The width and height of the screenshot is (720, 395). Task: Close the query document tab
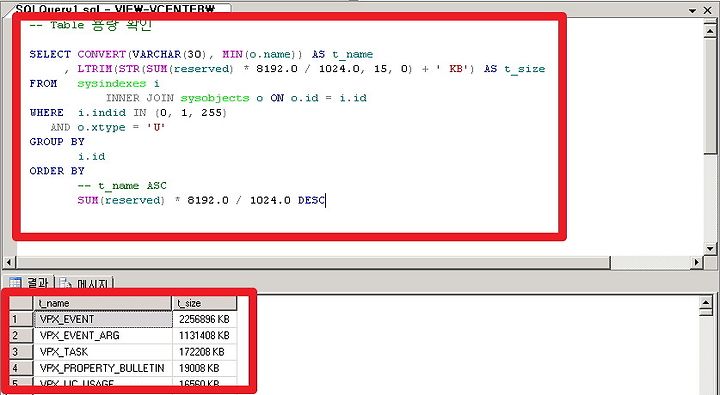708,10
